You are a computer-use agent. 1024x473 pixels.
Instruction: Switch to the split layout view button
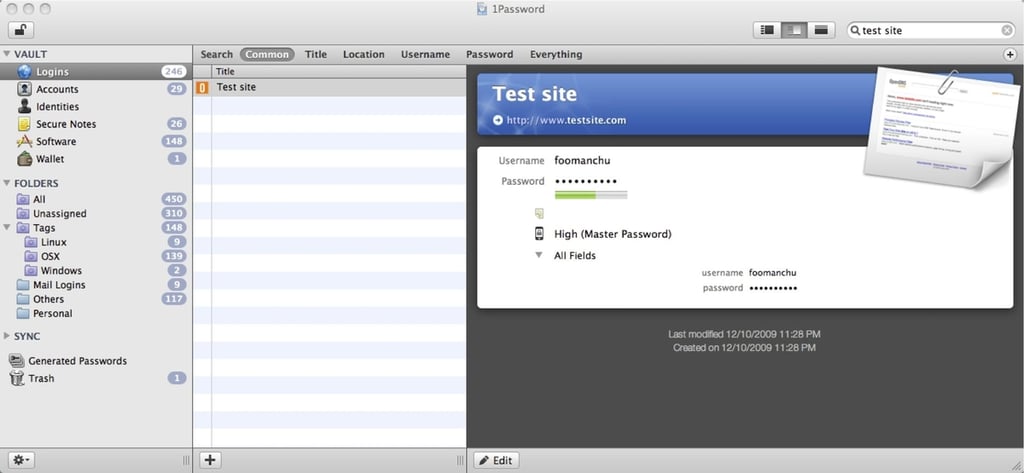[x=794, y=30]
